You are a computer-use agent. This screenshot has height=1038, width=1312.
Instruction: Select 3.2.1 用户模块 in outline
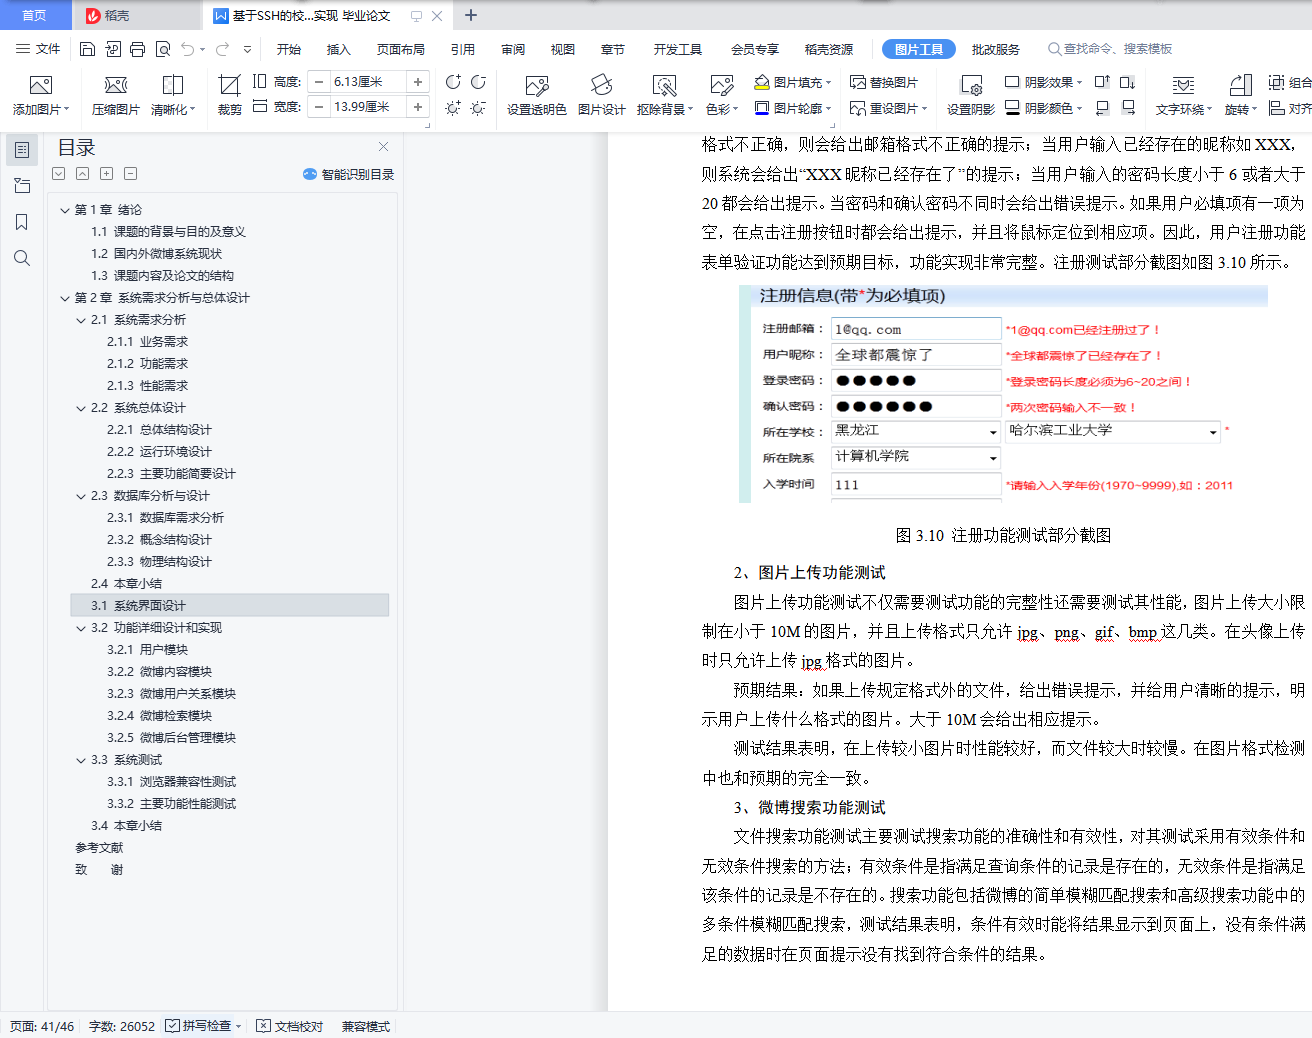pos(147,650)
